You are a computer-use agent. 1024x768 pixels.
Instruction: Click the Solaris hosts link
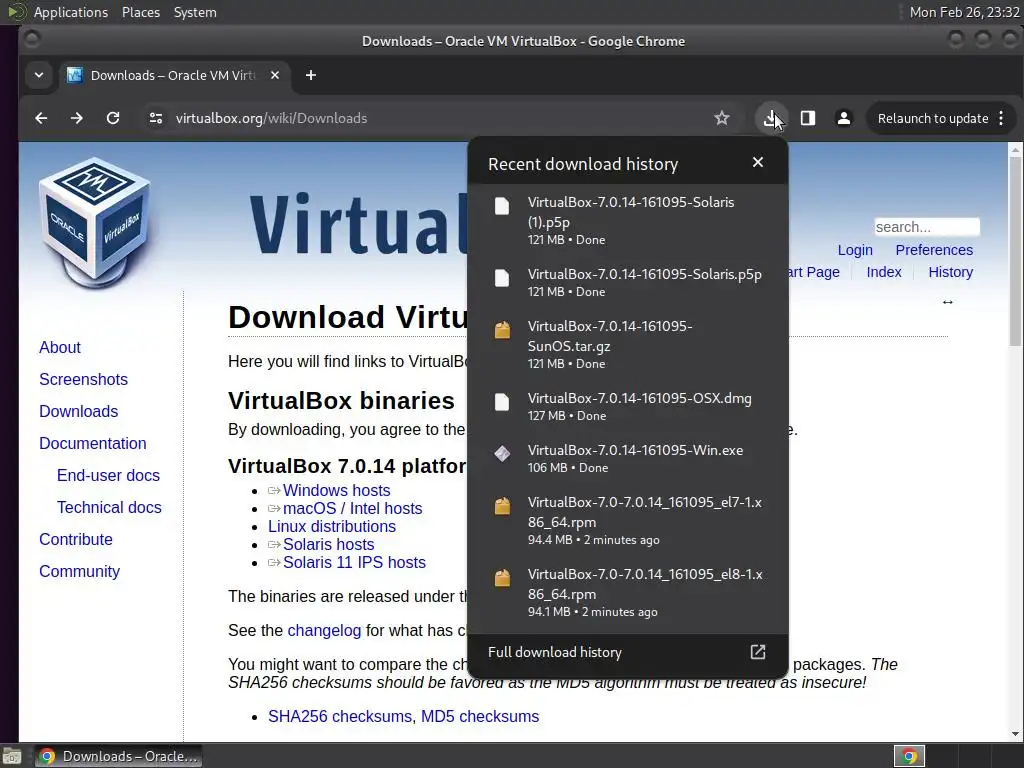(x=328, y=545)
